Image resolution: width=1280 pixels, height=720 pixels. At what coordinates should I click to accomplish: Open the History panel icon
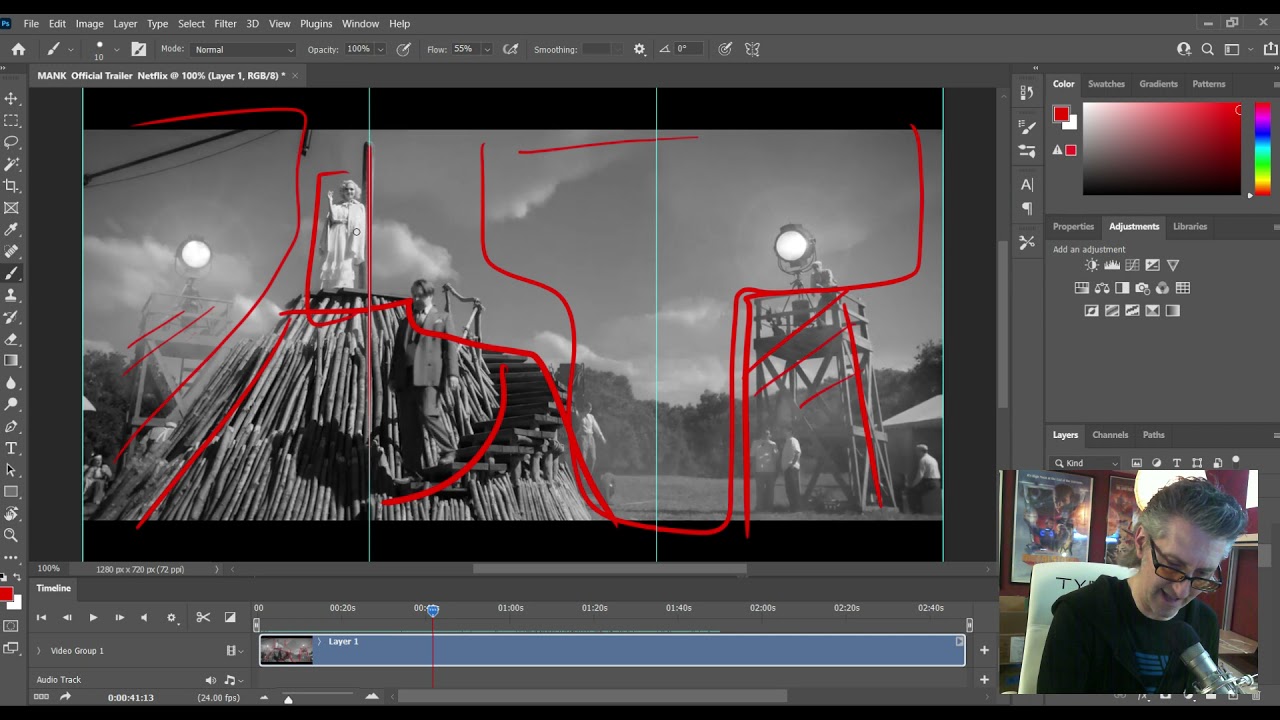tap(1027, 93)
